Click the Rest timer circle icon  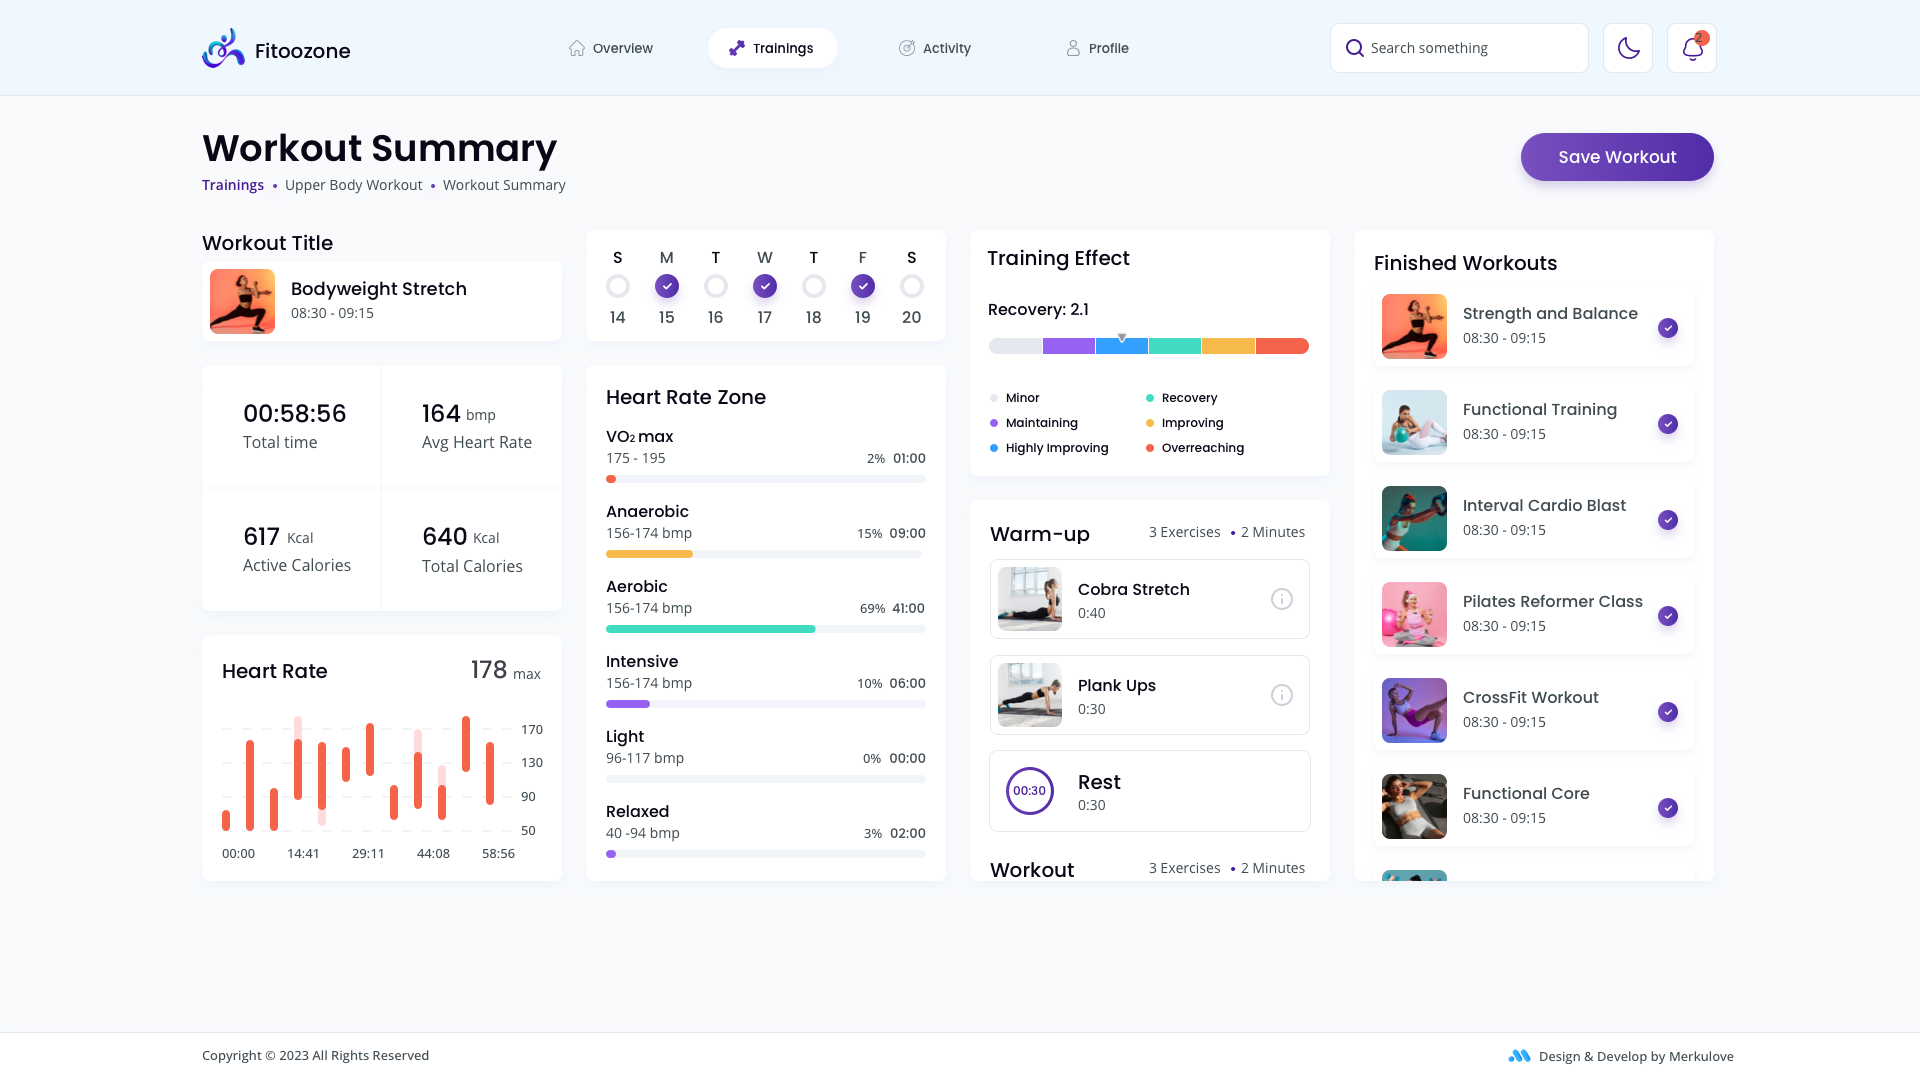[x=1029, y=790]
